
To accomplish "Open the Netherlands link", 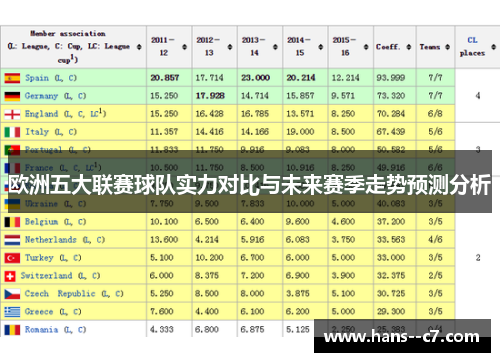I will point(51,240).
